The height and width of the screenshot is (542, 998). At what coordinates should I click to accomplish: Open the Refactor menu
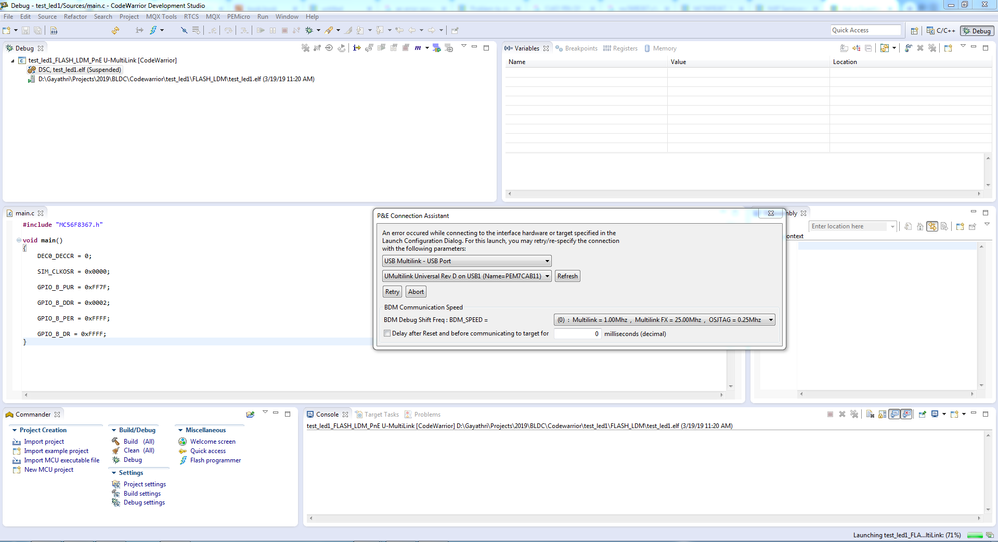(x=75, y=17)
